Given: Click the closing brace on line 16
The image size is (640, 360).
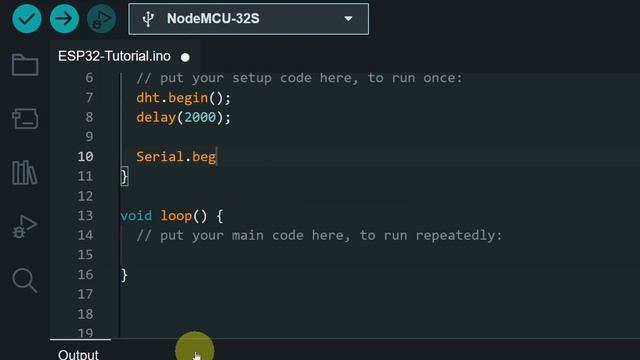Looking at the screenshot, I should 124,275.
